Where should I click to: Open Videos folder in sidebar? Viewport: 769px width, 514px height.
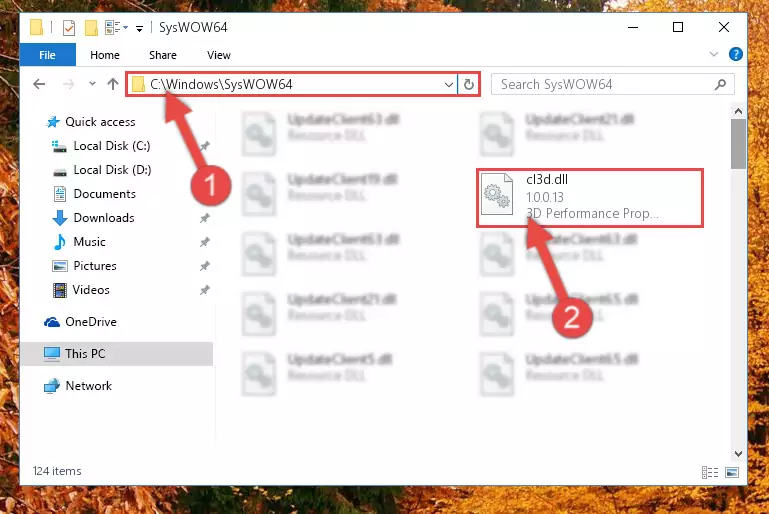(91, 290)
